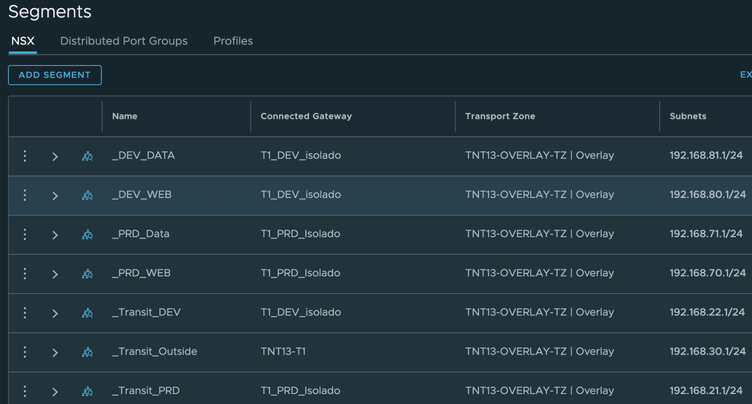752x404 pixels.
Task: Select the NSX tab
Action: tap(22, 41)
